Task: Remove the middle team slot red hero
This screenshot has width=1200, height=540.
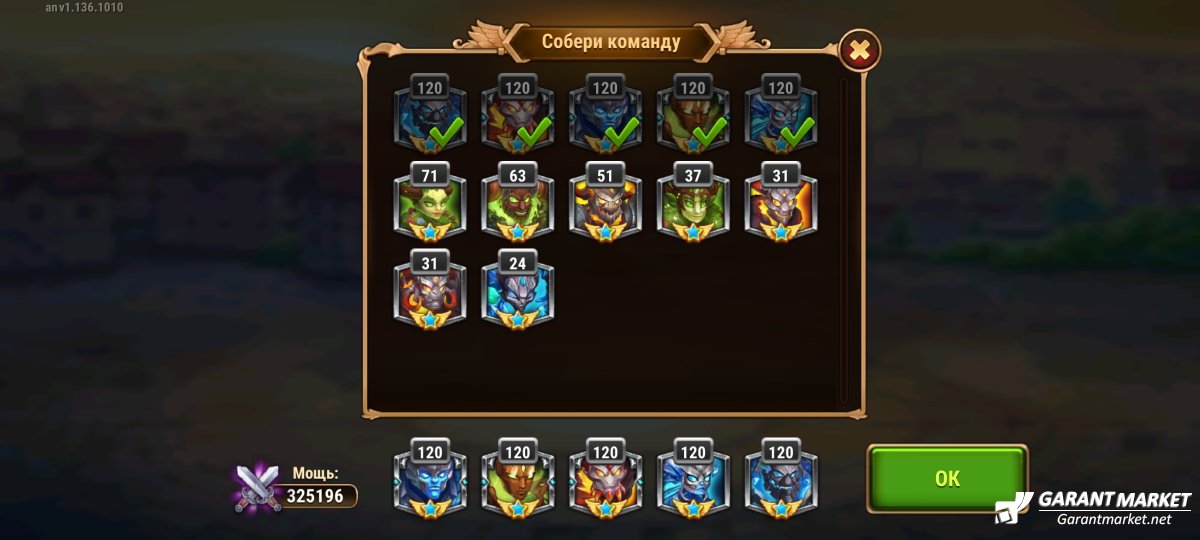Action: (x=606, y=480)
